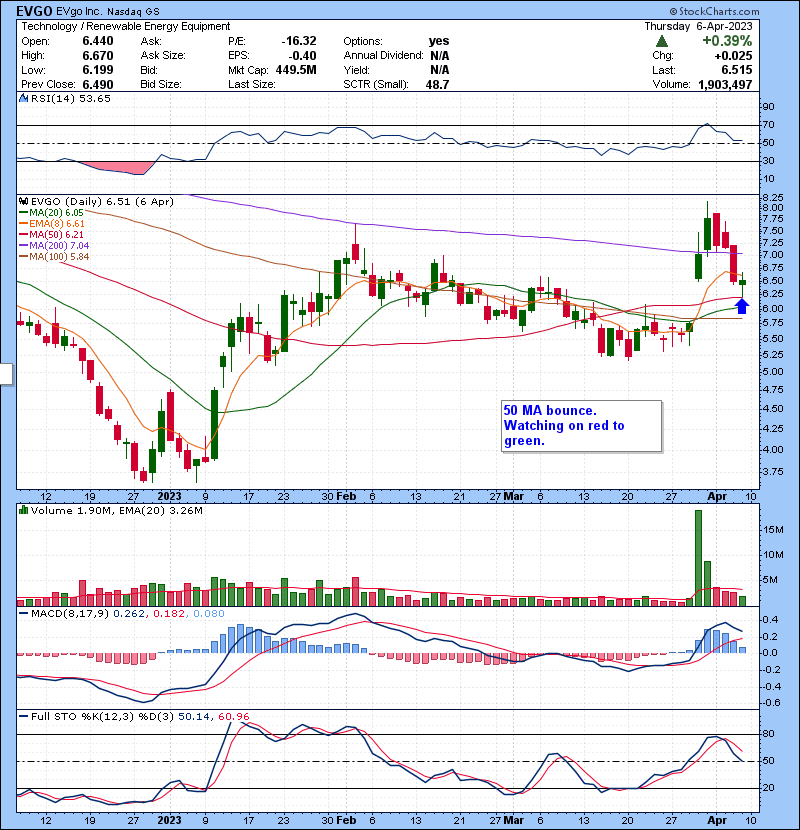The image size is (800, 830).
Task: Select the MA(100) 5.84 legend entry
Action: 54,257
